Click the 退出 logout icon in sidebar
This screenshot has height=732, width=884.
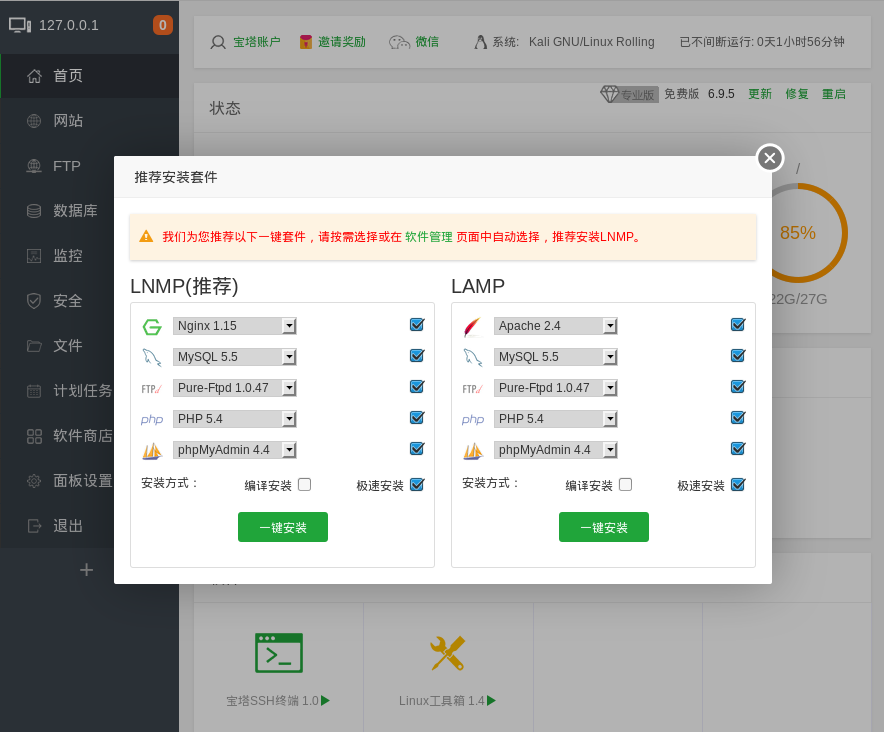pos(34,526)
